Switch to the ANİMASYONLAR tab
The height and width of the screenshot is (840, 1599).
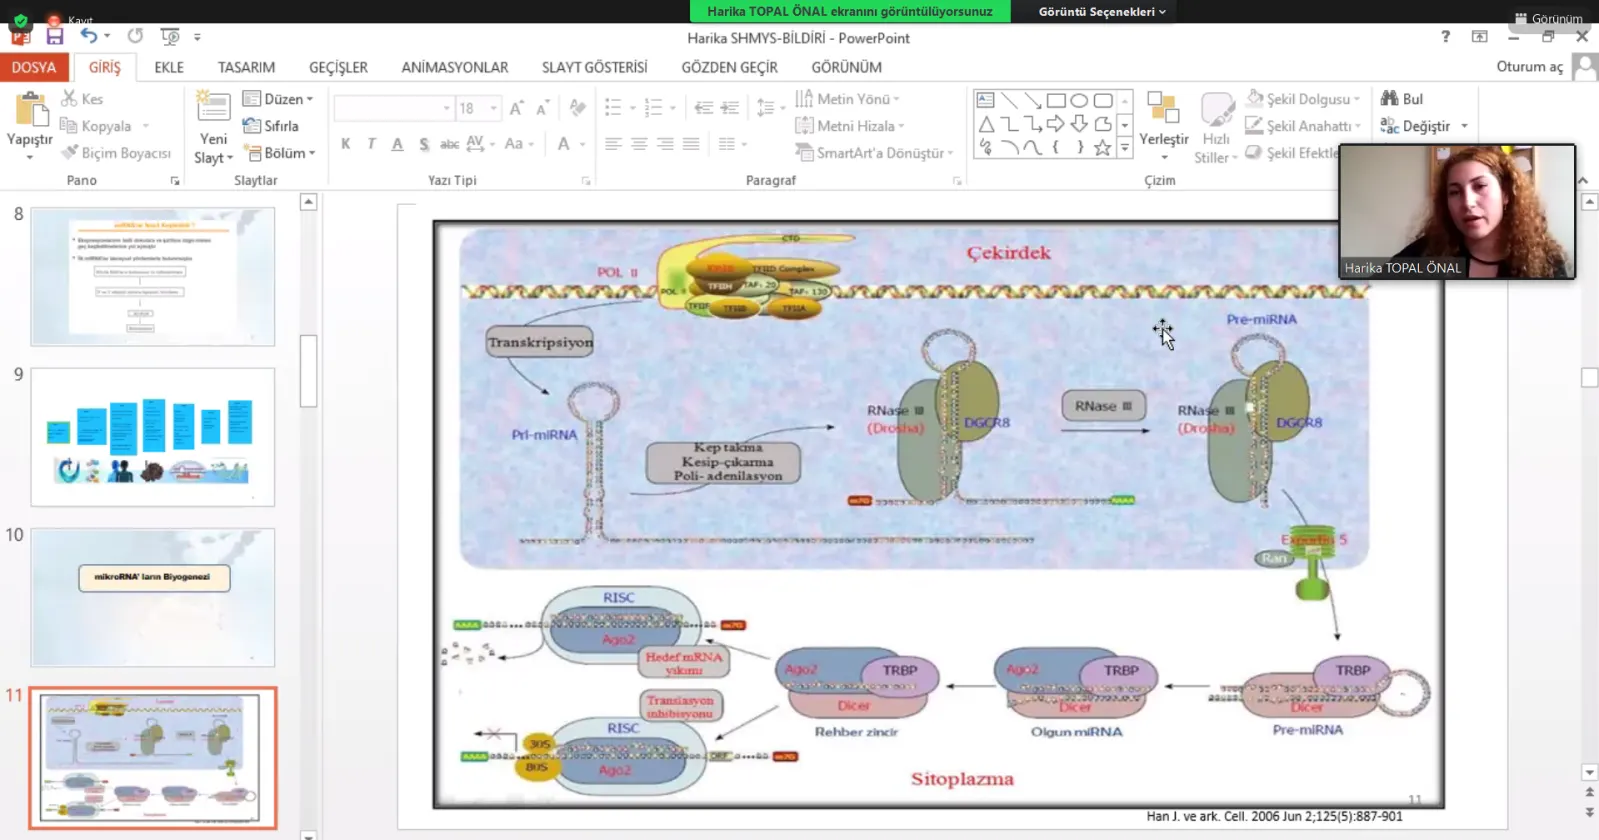(455, 67)
